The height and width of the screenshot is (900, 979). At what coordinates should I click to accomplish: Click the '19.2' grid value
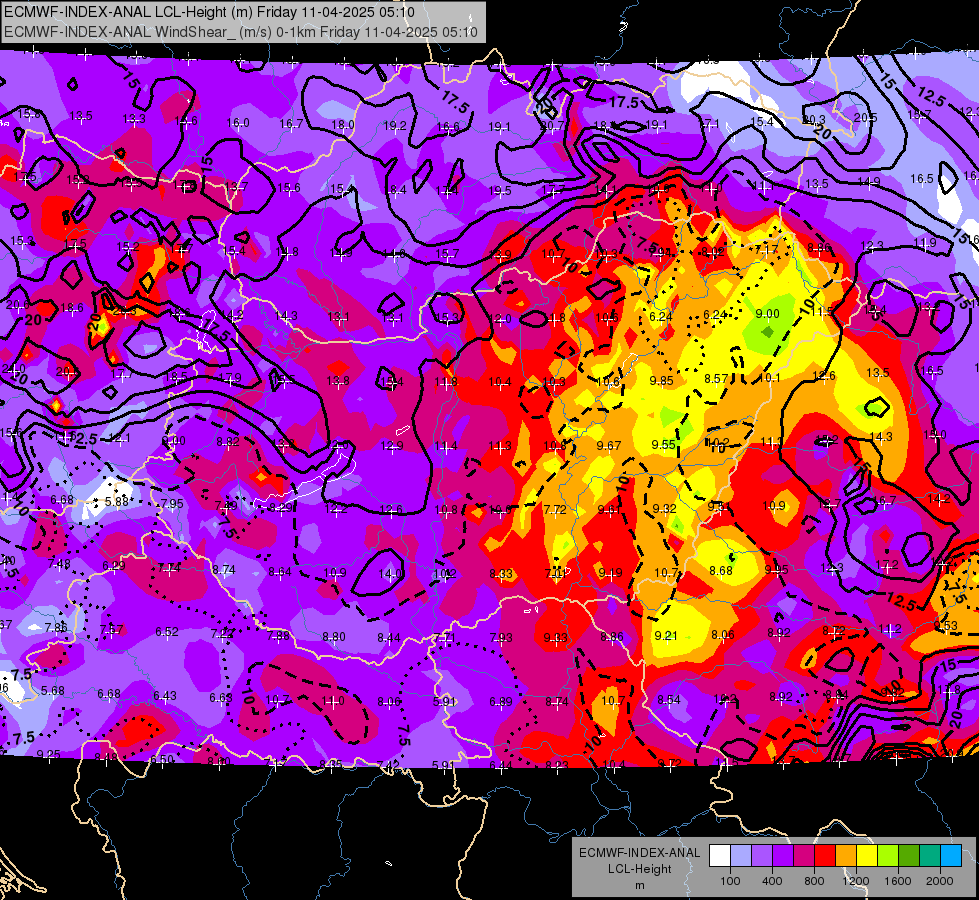coord(395,126)
